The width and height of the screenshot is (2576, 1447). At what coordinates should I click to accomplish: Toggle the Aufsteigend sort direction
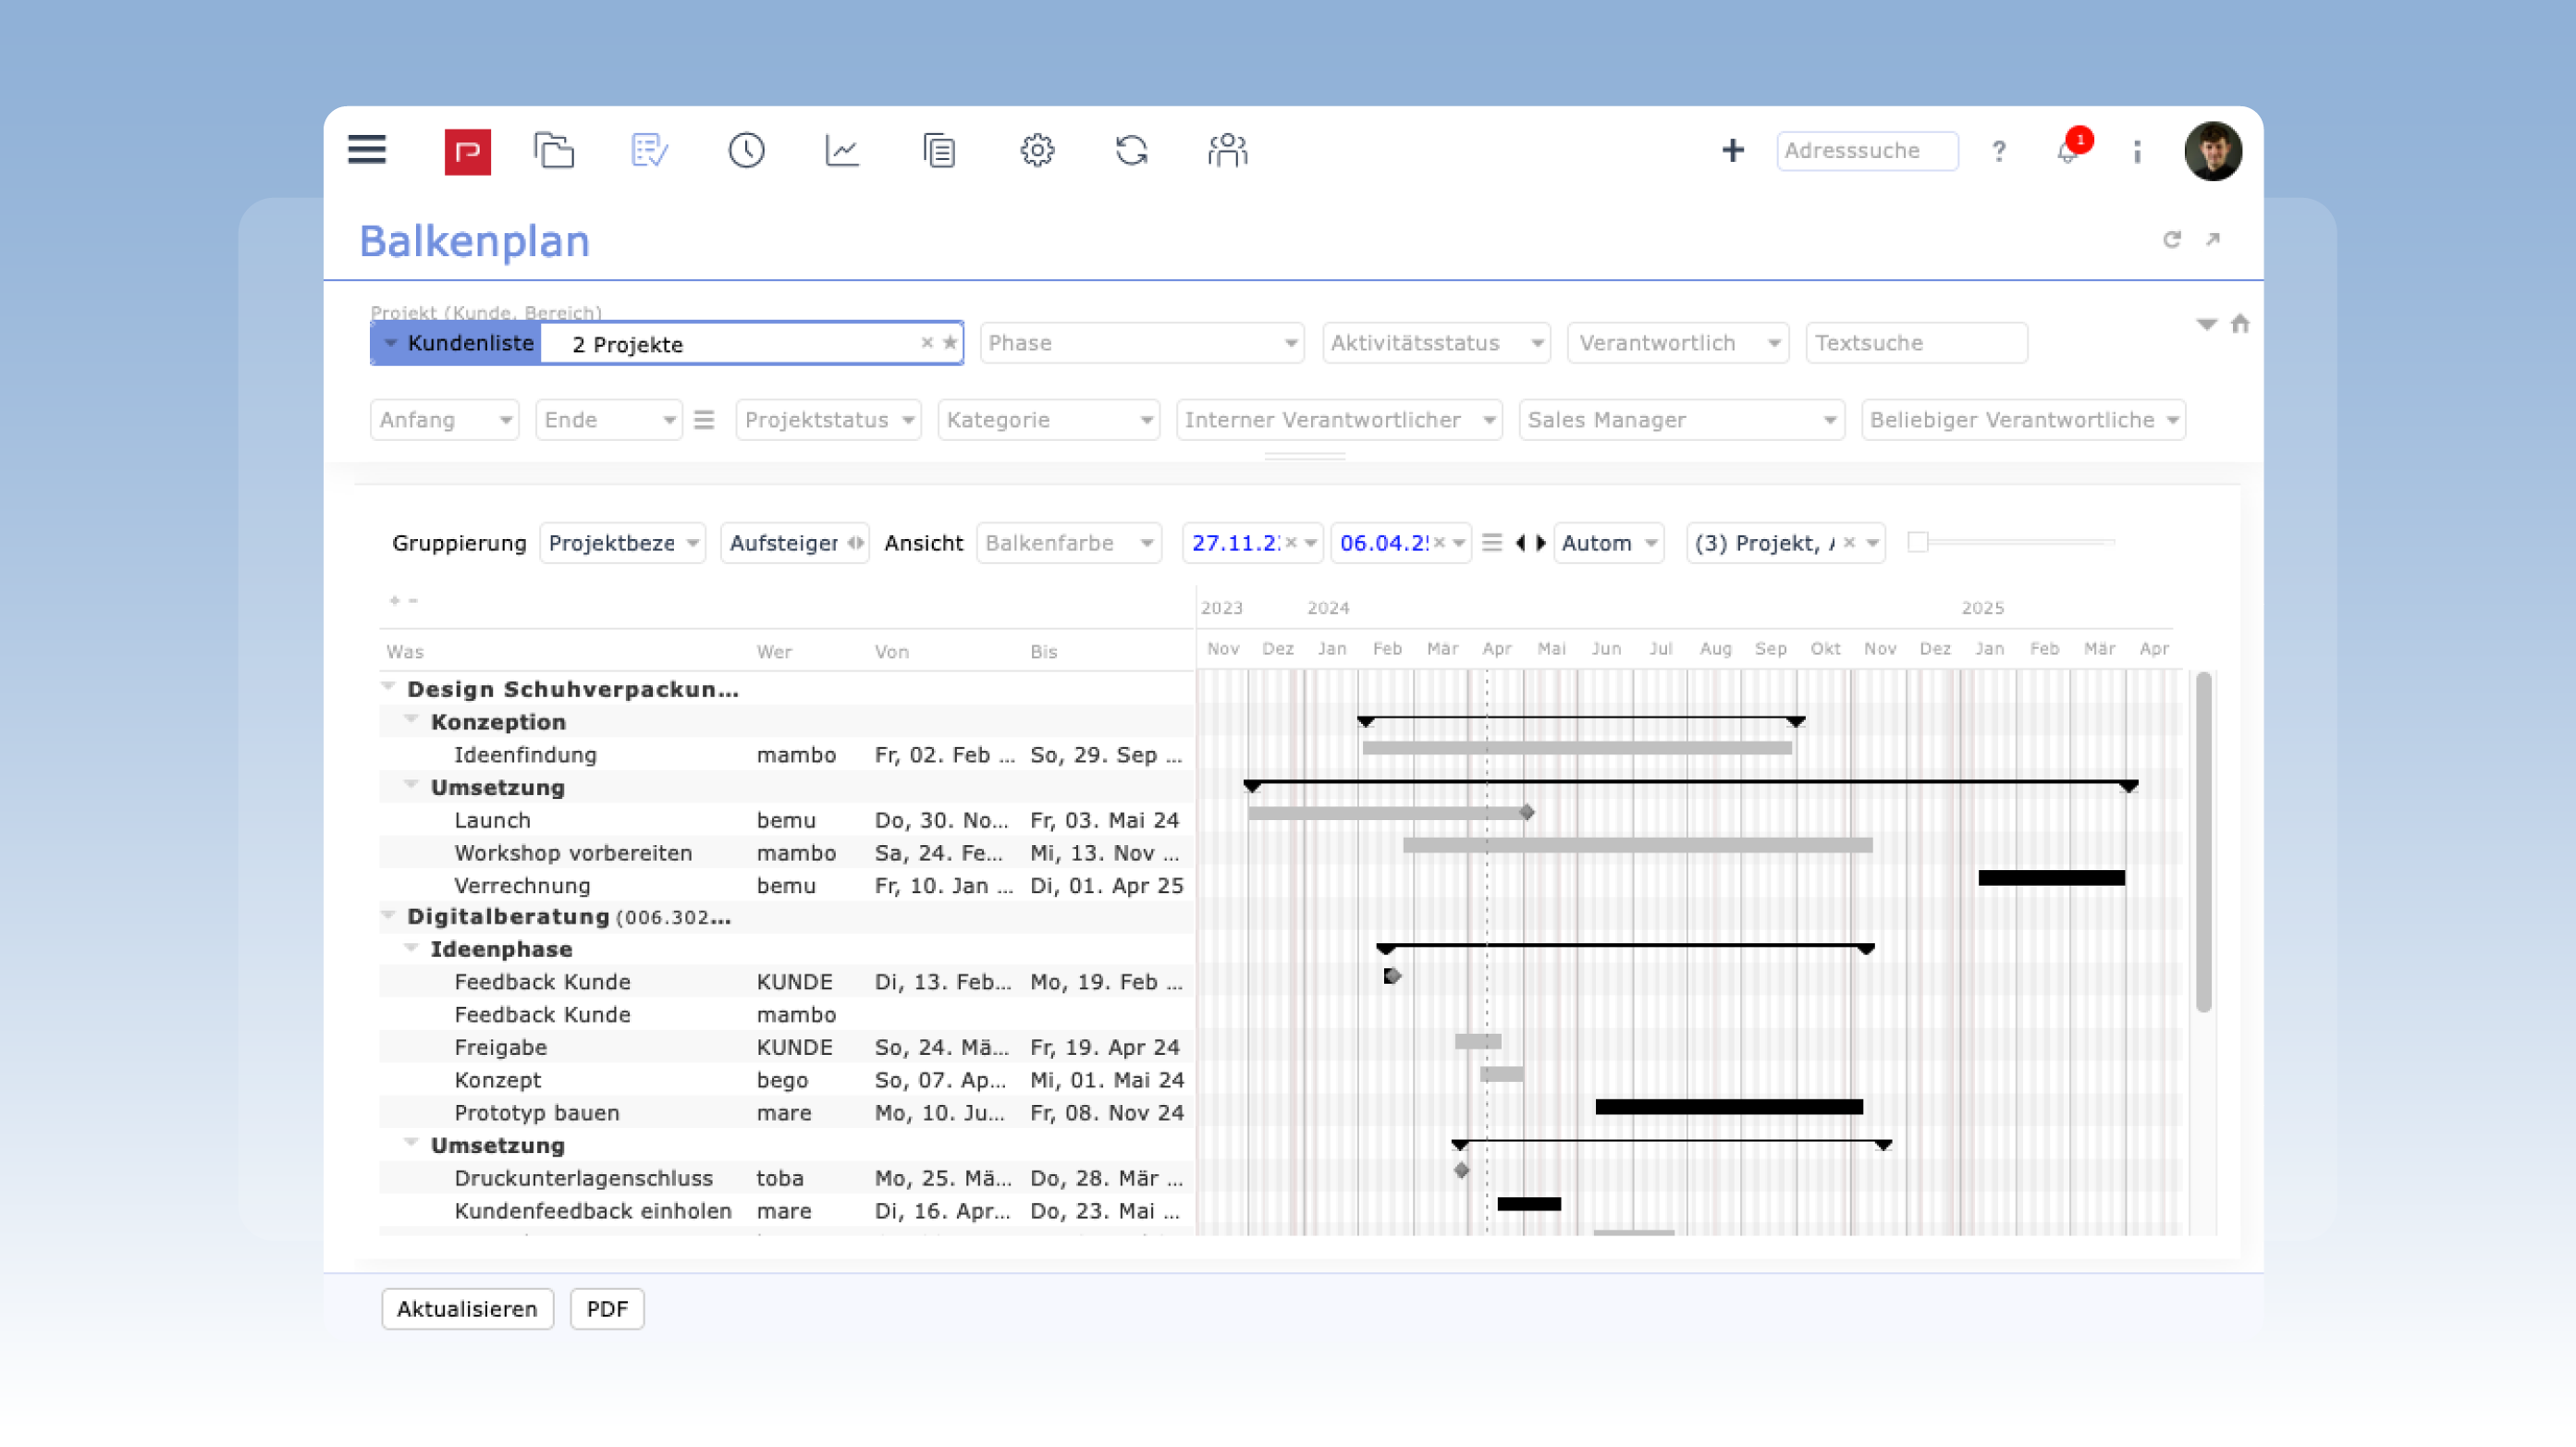794,543
